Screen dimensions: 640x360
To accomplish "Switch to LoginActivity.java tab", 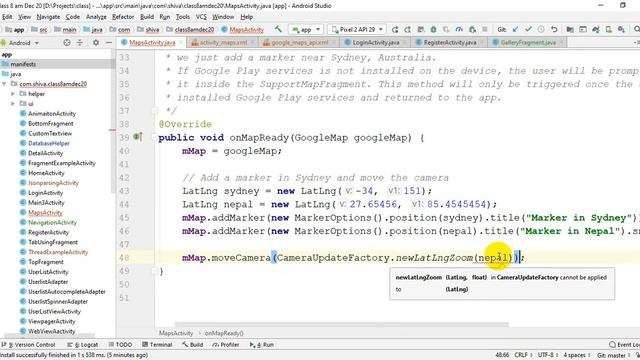I will [376, 42].
